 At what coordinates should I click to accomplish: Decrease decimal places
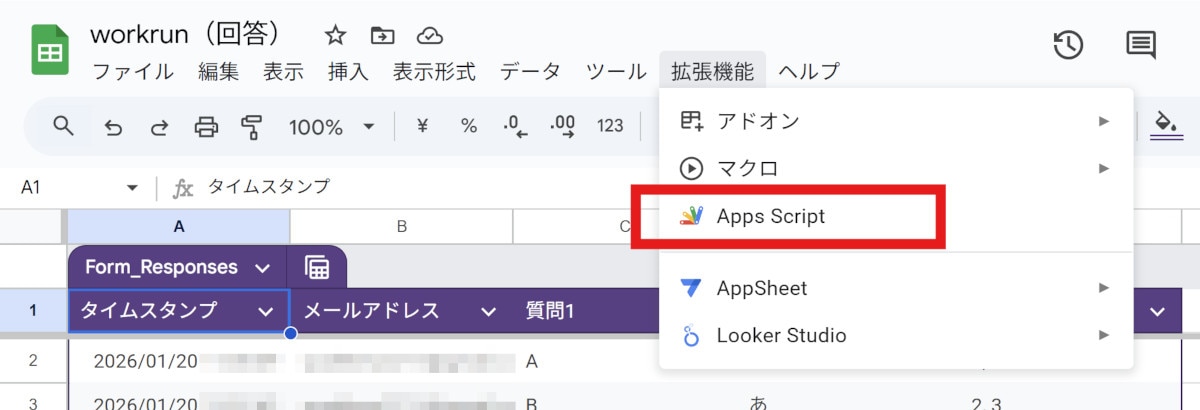click(x=515, y=127)
